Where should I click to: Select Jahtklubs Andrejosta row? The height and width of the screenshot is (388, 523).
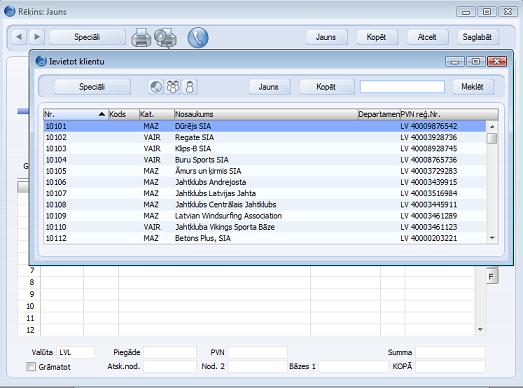(x=265, y=182)
